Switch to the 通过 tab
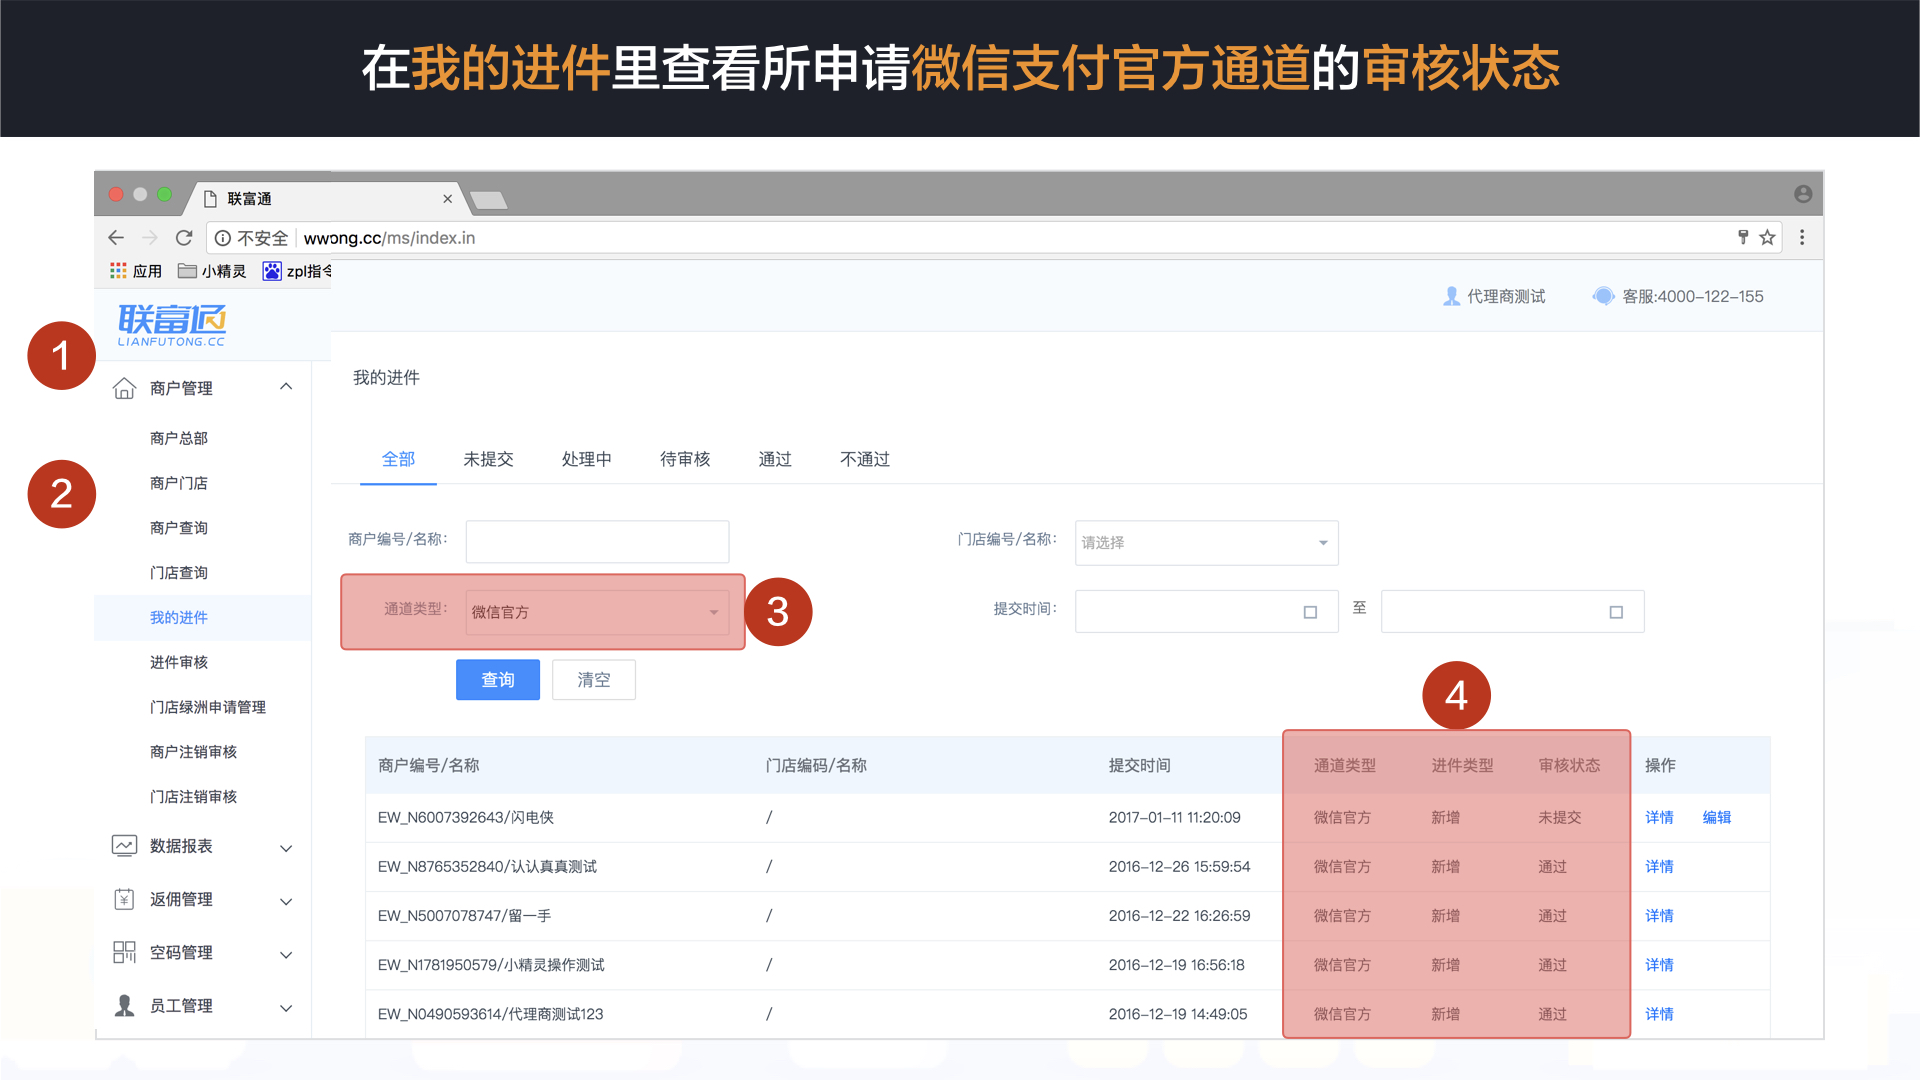Viewport: 1920px width, 1080px height. tap(775, 459)
